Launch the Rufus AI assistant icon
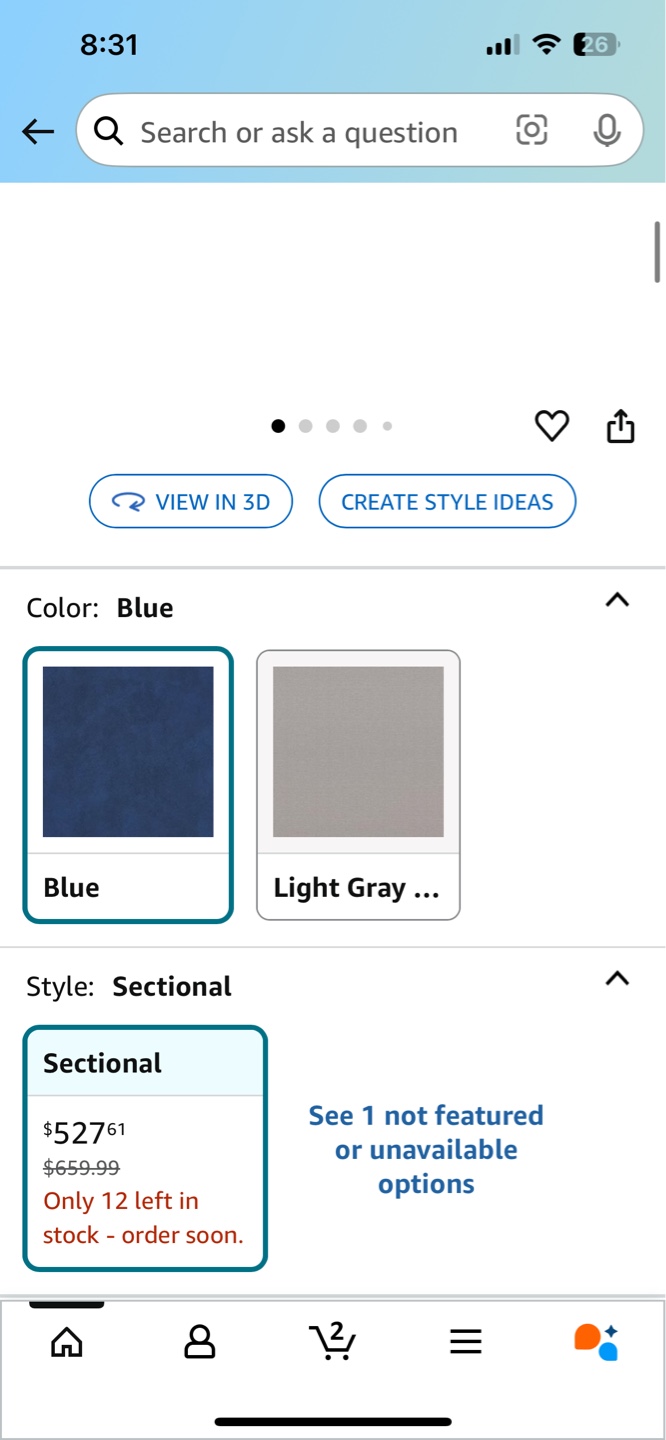This screenshot has height=1440, width=666. (x=596, y=1342)
